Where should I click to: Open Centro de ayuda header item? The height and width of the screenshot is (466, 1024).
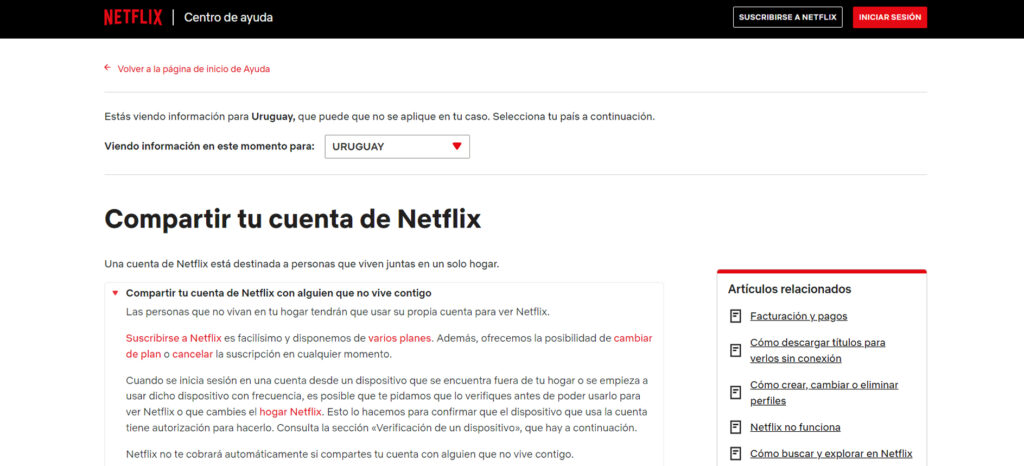228,17
